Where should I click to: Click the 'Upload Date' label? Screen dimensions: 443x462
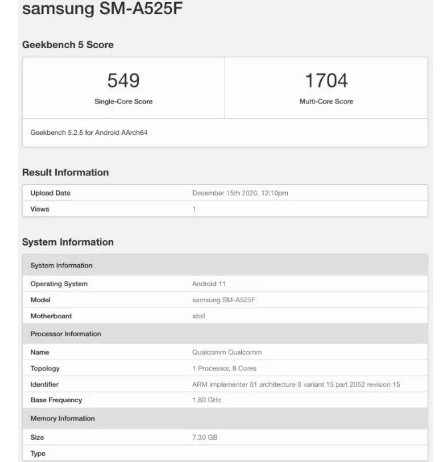click(x=50, y=193)
